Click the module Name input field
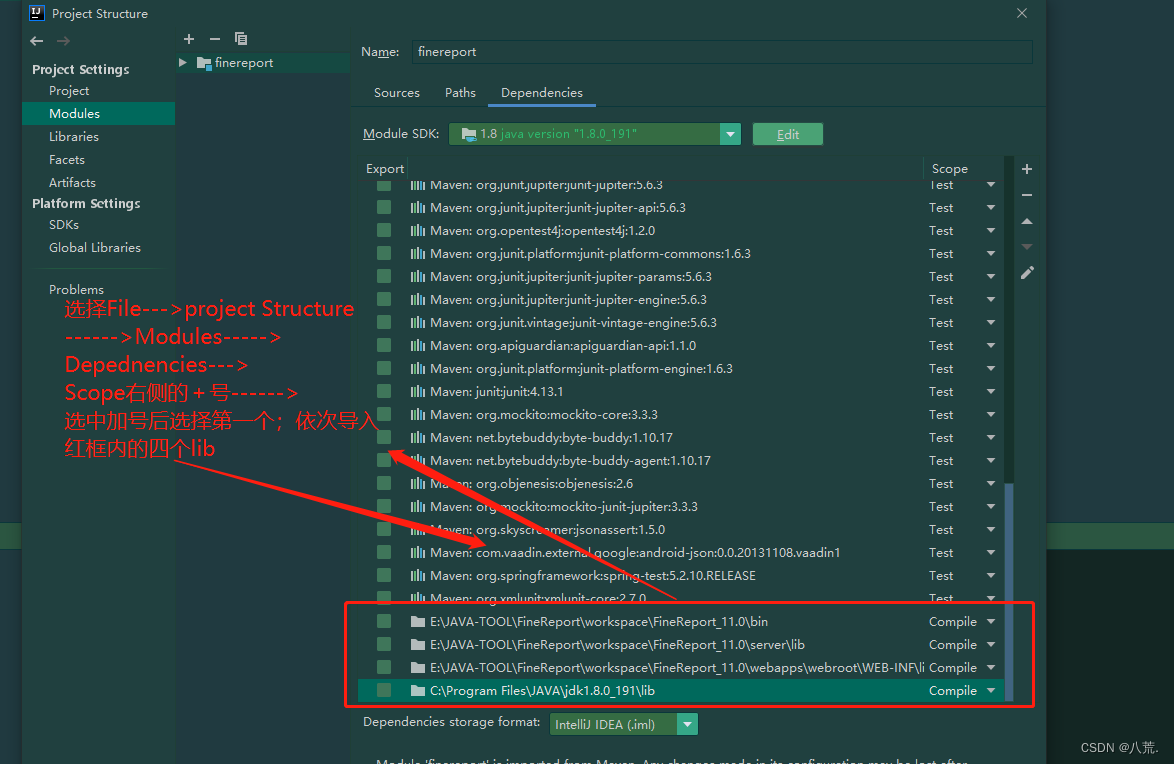Image resolution: width=1174 pixels, height=764 pixels. pyautogui.click(x=722, y=52)
